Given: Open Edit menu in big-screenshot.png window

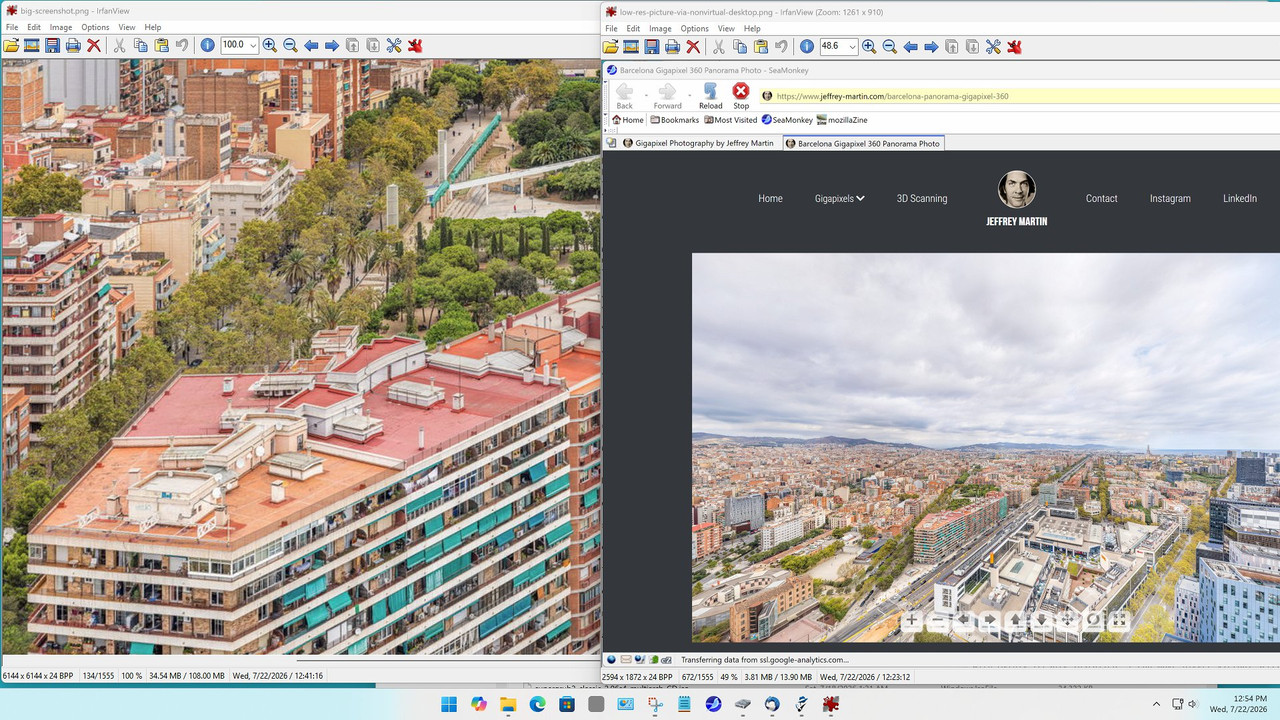Looking at the screenshot, I should tap(34, 27).
